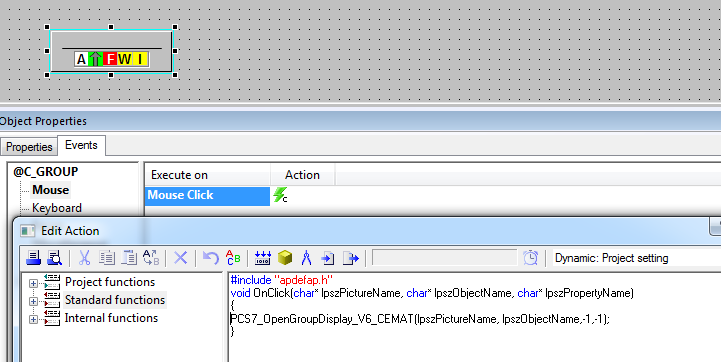Click the trigger clock icon
This screenshot has height=362, width=721.
[x=531, y=258]
